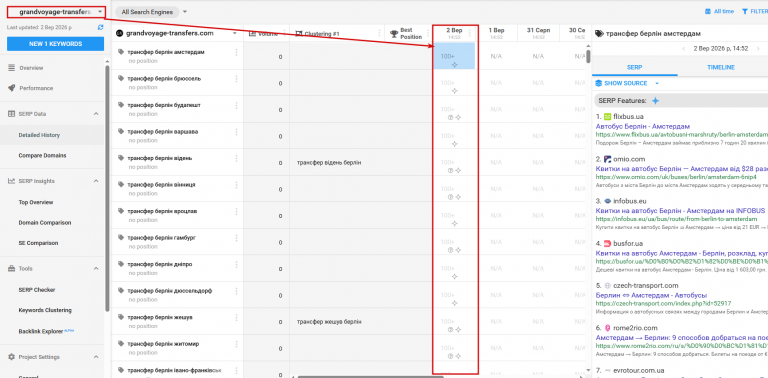Open menu dots for трансфер берлін вінниця
The height and width of the screenshot is (378, 768).
(x=237, y=185)
